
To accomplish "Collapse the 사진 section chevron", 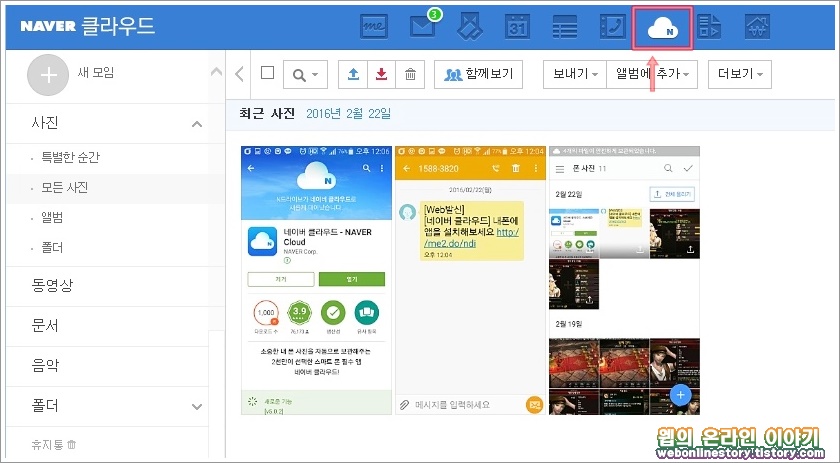I will [197, 124].
